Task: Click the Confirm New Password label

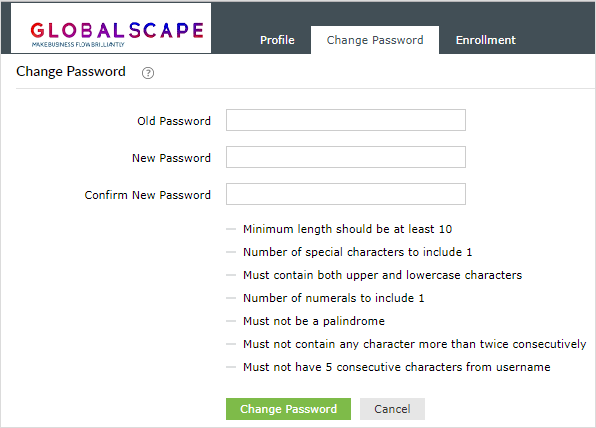Action: (147, 195)
